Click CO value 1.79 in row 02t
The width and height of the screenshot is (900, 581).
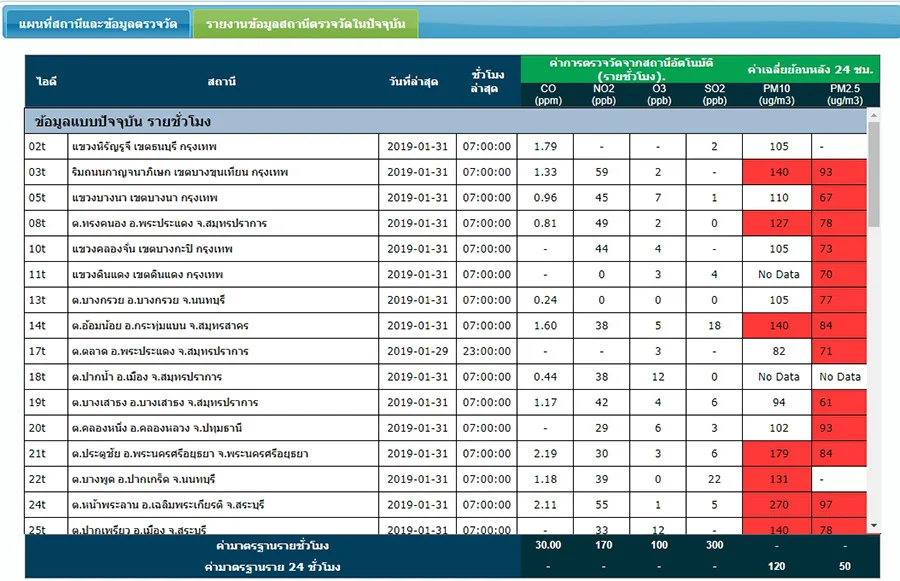[545, 146]
